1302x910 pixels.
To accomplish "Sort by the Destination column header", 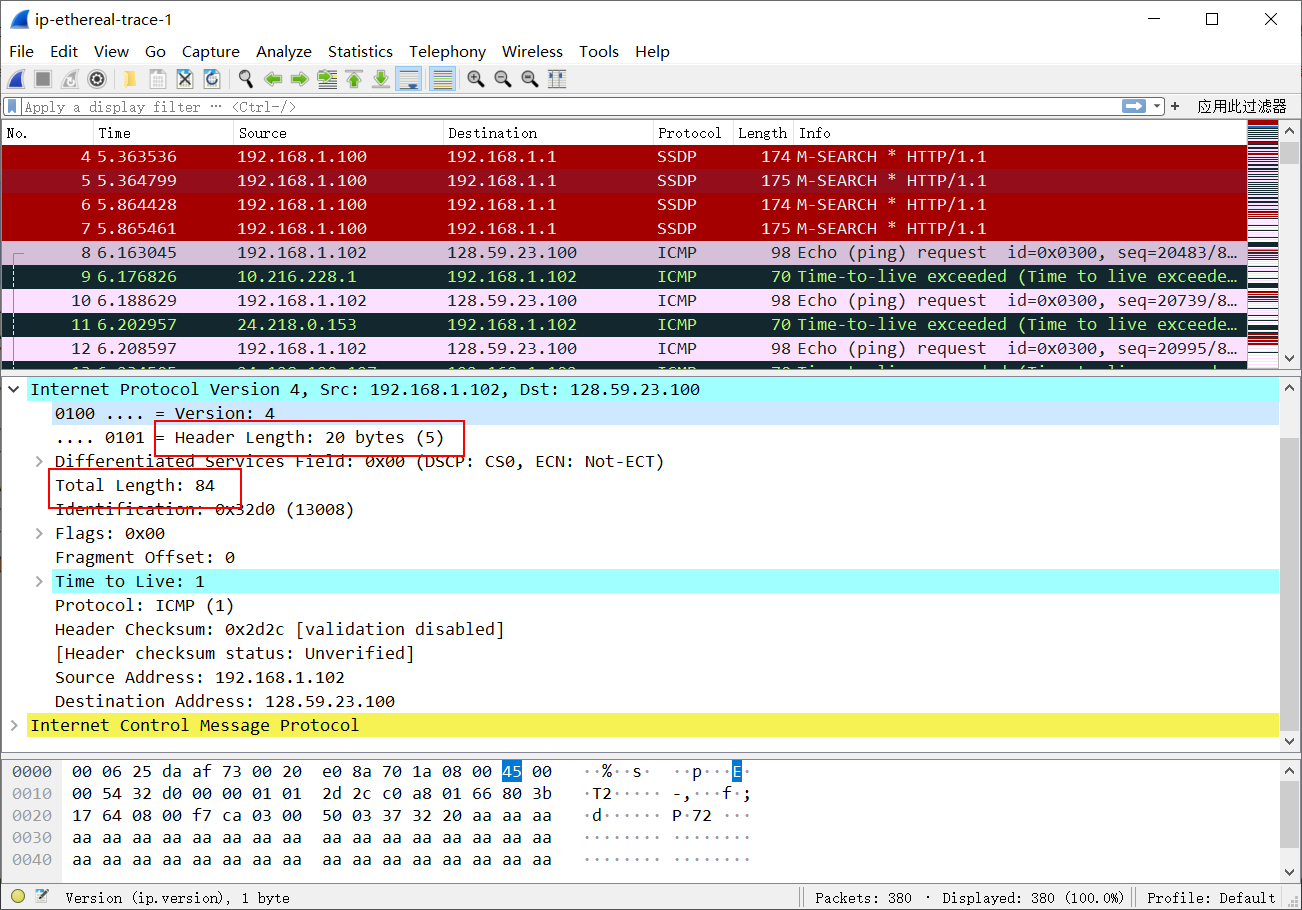I will click(548, 133).
